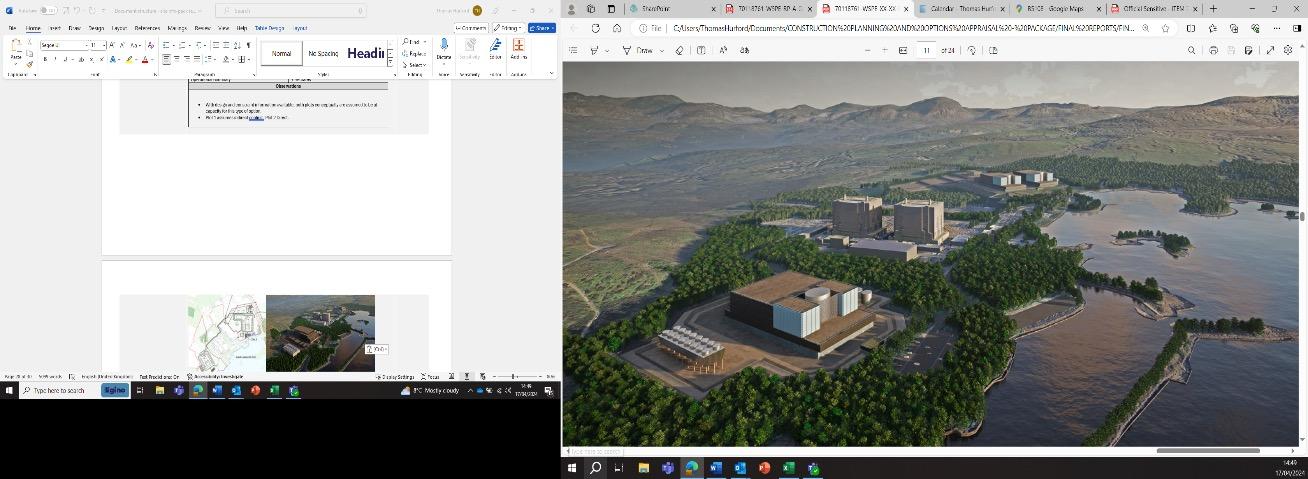Toggle Show/Hide paragraph marks
The image size is (1308, 479).
(248, 45)
